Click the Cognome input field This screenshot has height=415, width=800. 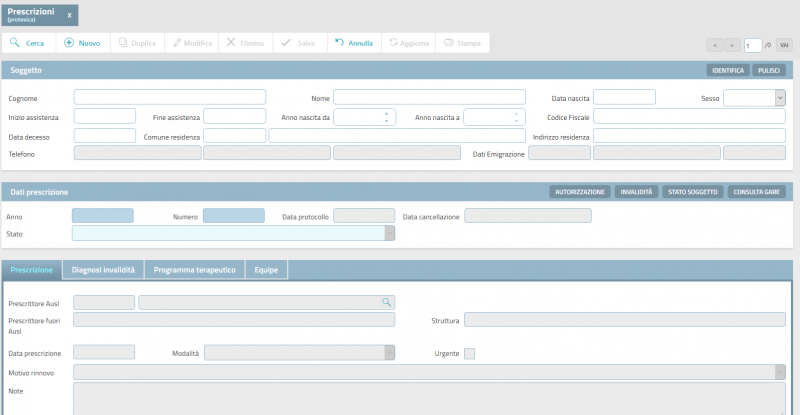[170, 97]
